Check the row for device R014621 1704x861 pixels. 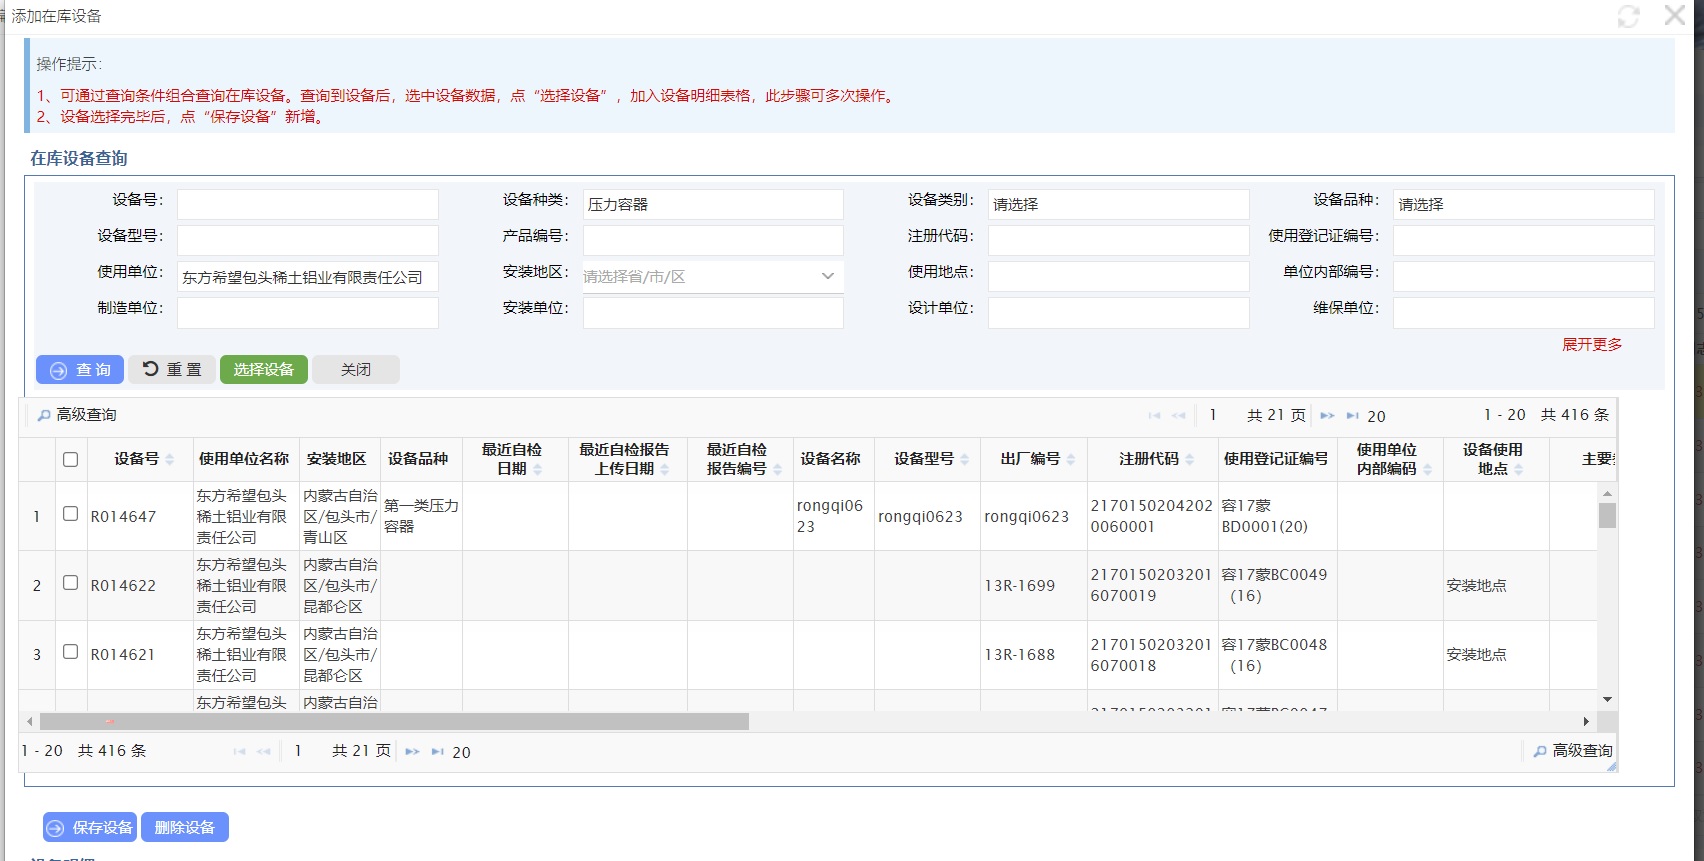point(70,652)
